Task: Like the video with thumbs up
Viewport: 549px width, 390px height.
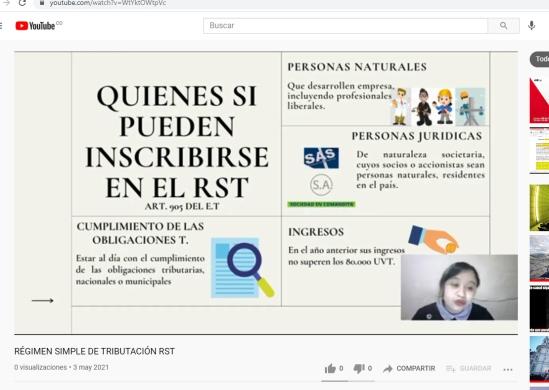Action: [x=334, y=368]
